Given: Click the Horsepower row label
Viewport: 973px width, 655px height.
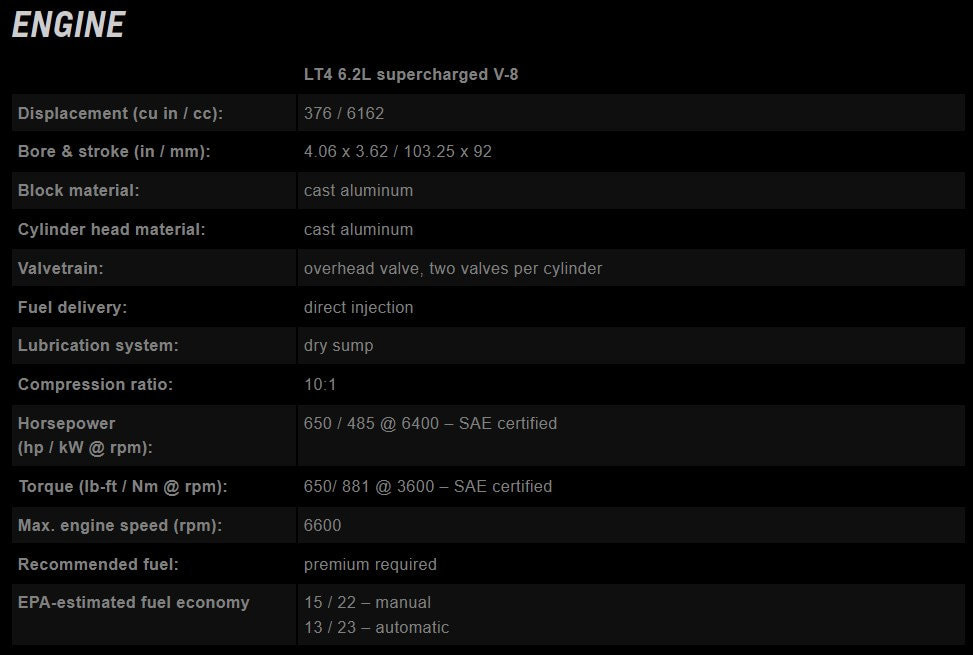Looking at the screenshot, I should click(x=86, y=435).
